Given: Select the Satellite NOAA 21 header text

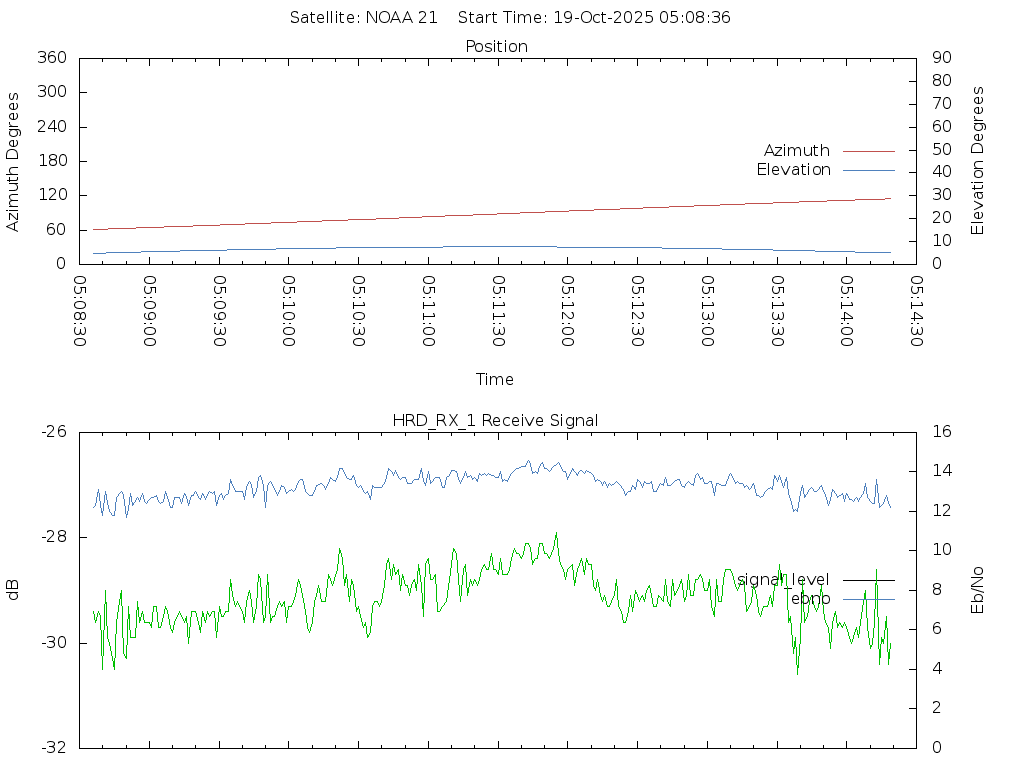Looking at the screenshot, I should coord(364,18).
